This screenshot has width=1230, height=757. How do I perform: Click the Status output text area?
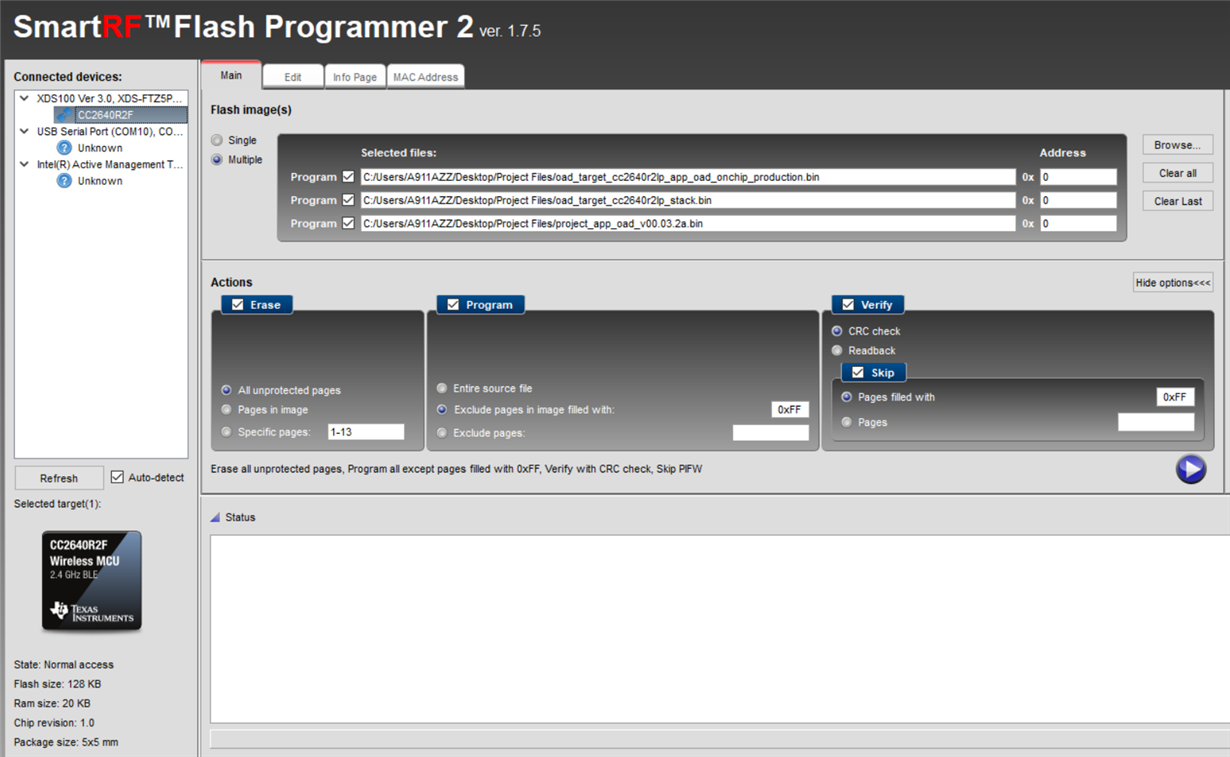pos(720,629)
